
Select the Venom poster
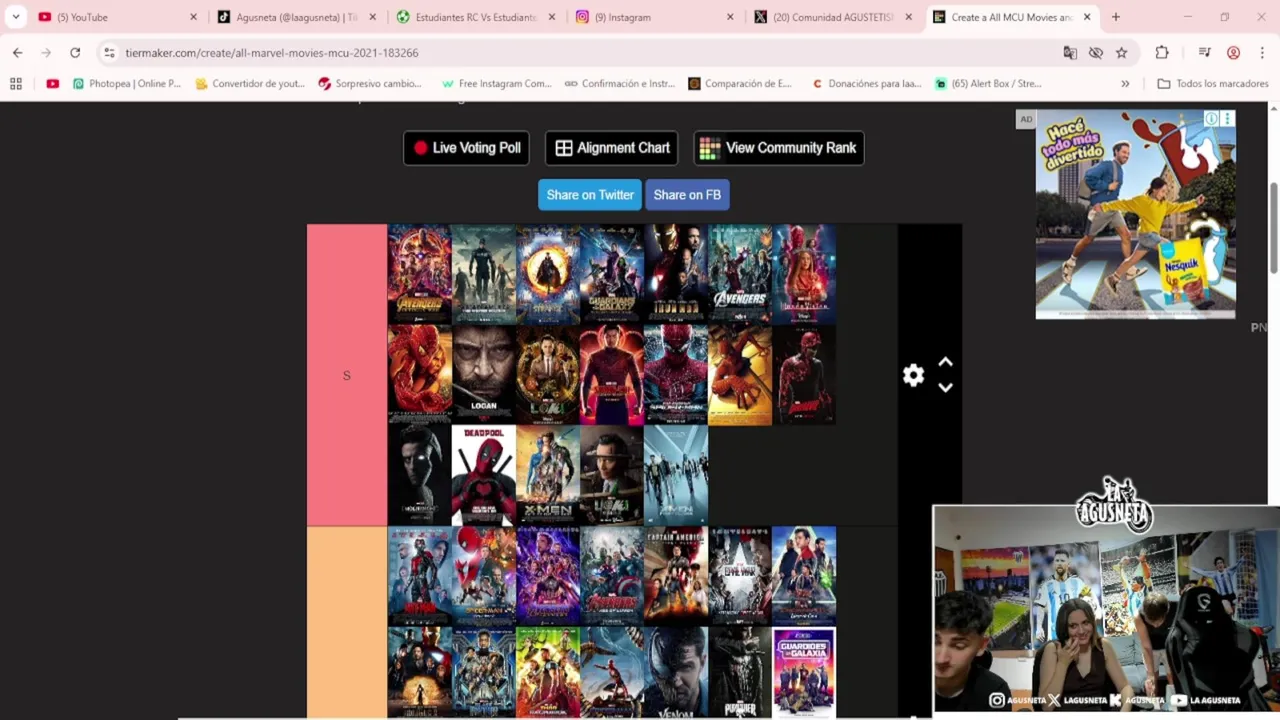tap(676, 673)
